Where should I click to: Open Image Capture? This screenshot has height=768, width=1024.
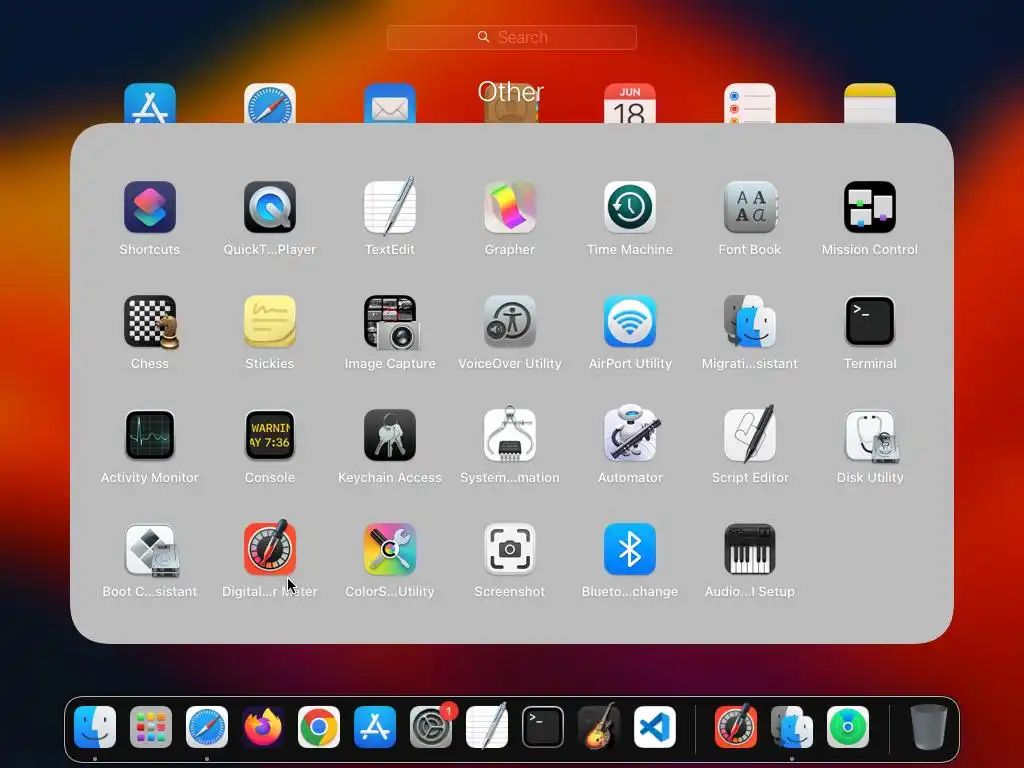tap(391, 322)
